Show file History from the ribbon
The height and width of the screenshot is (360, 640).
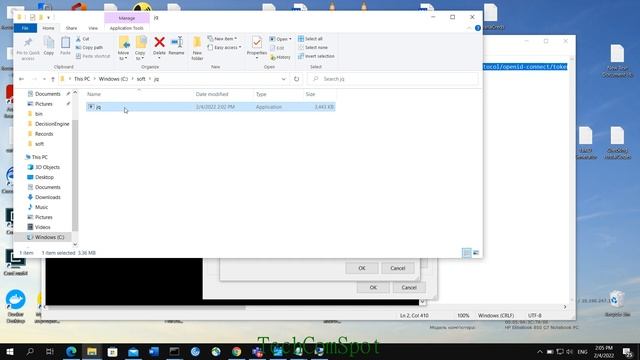pyautogui.click(x=280, y=57)
